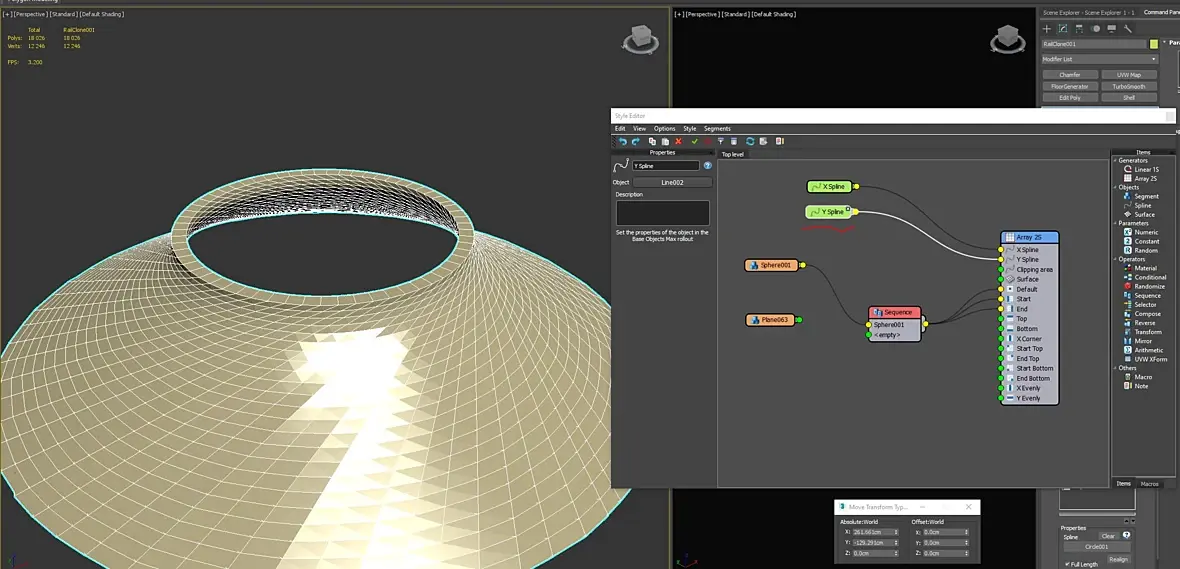Click the TurboSmooth modifier button
The height and width of the screenshot is (569, 1180).
pos(1129,86)
